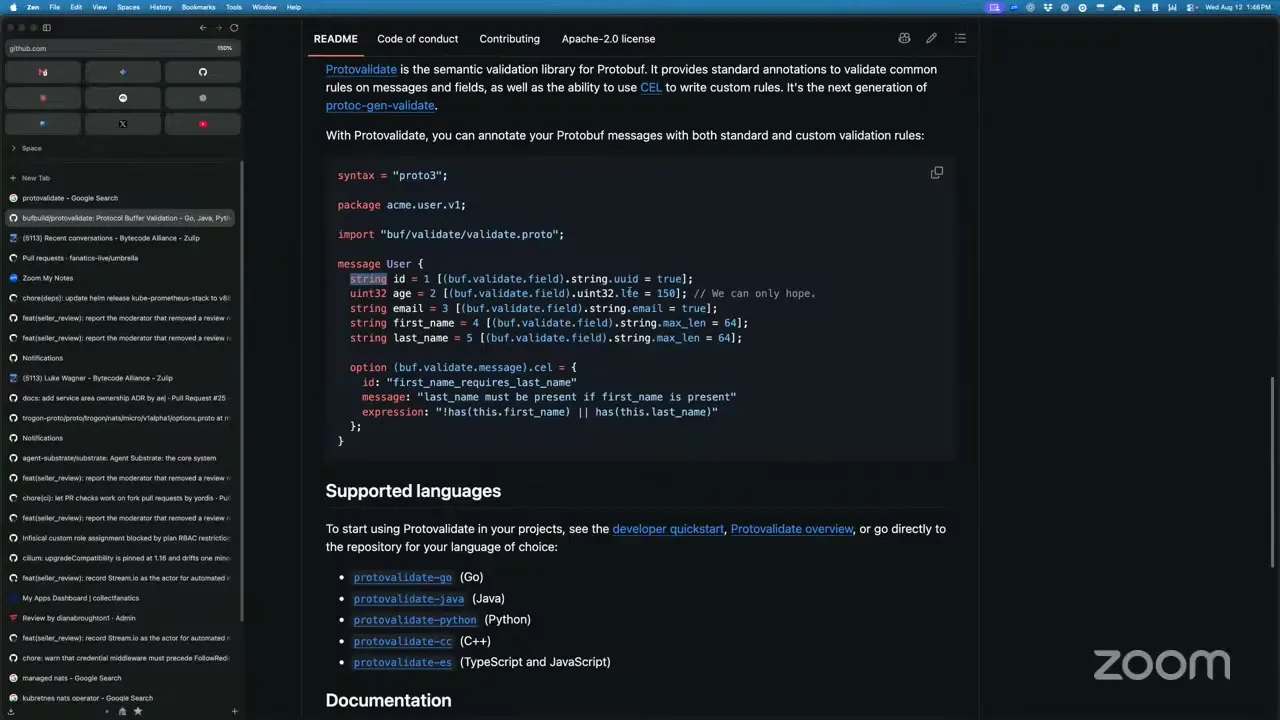1280x720 pixels.
Task: Open the colorful spark pinned essential
Action: pos(123,72)
